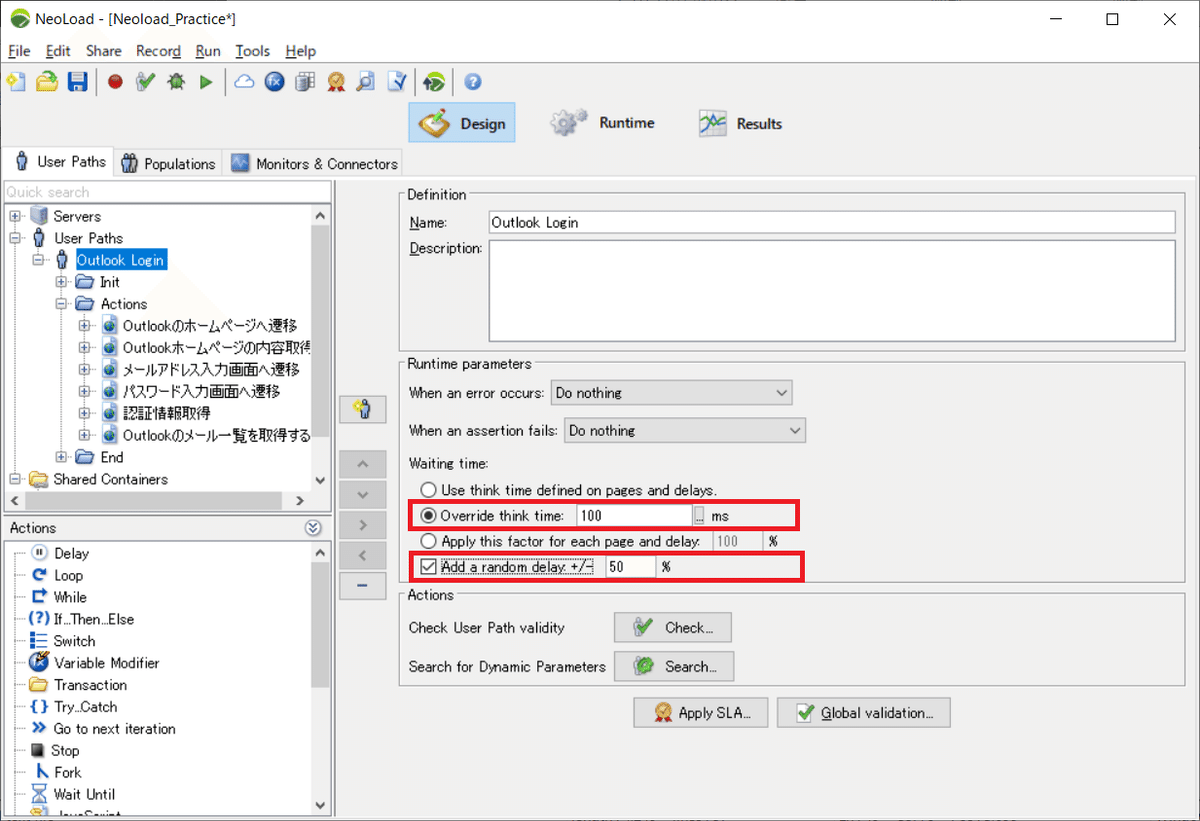Select Use think time defined on pages
Image resolution: width=1200 pixels, height=821 pixels.
(428, 490)
